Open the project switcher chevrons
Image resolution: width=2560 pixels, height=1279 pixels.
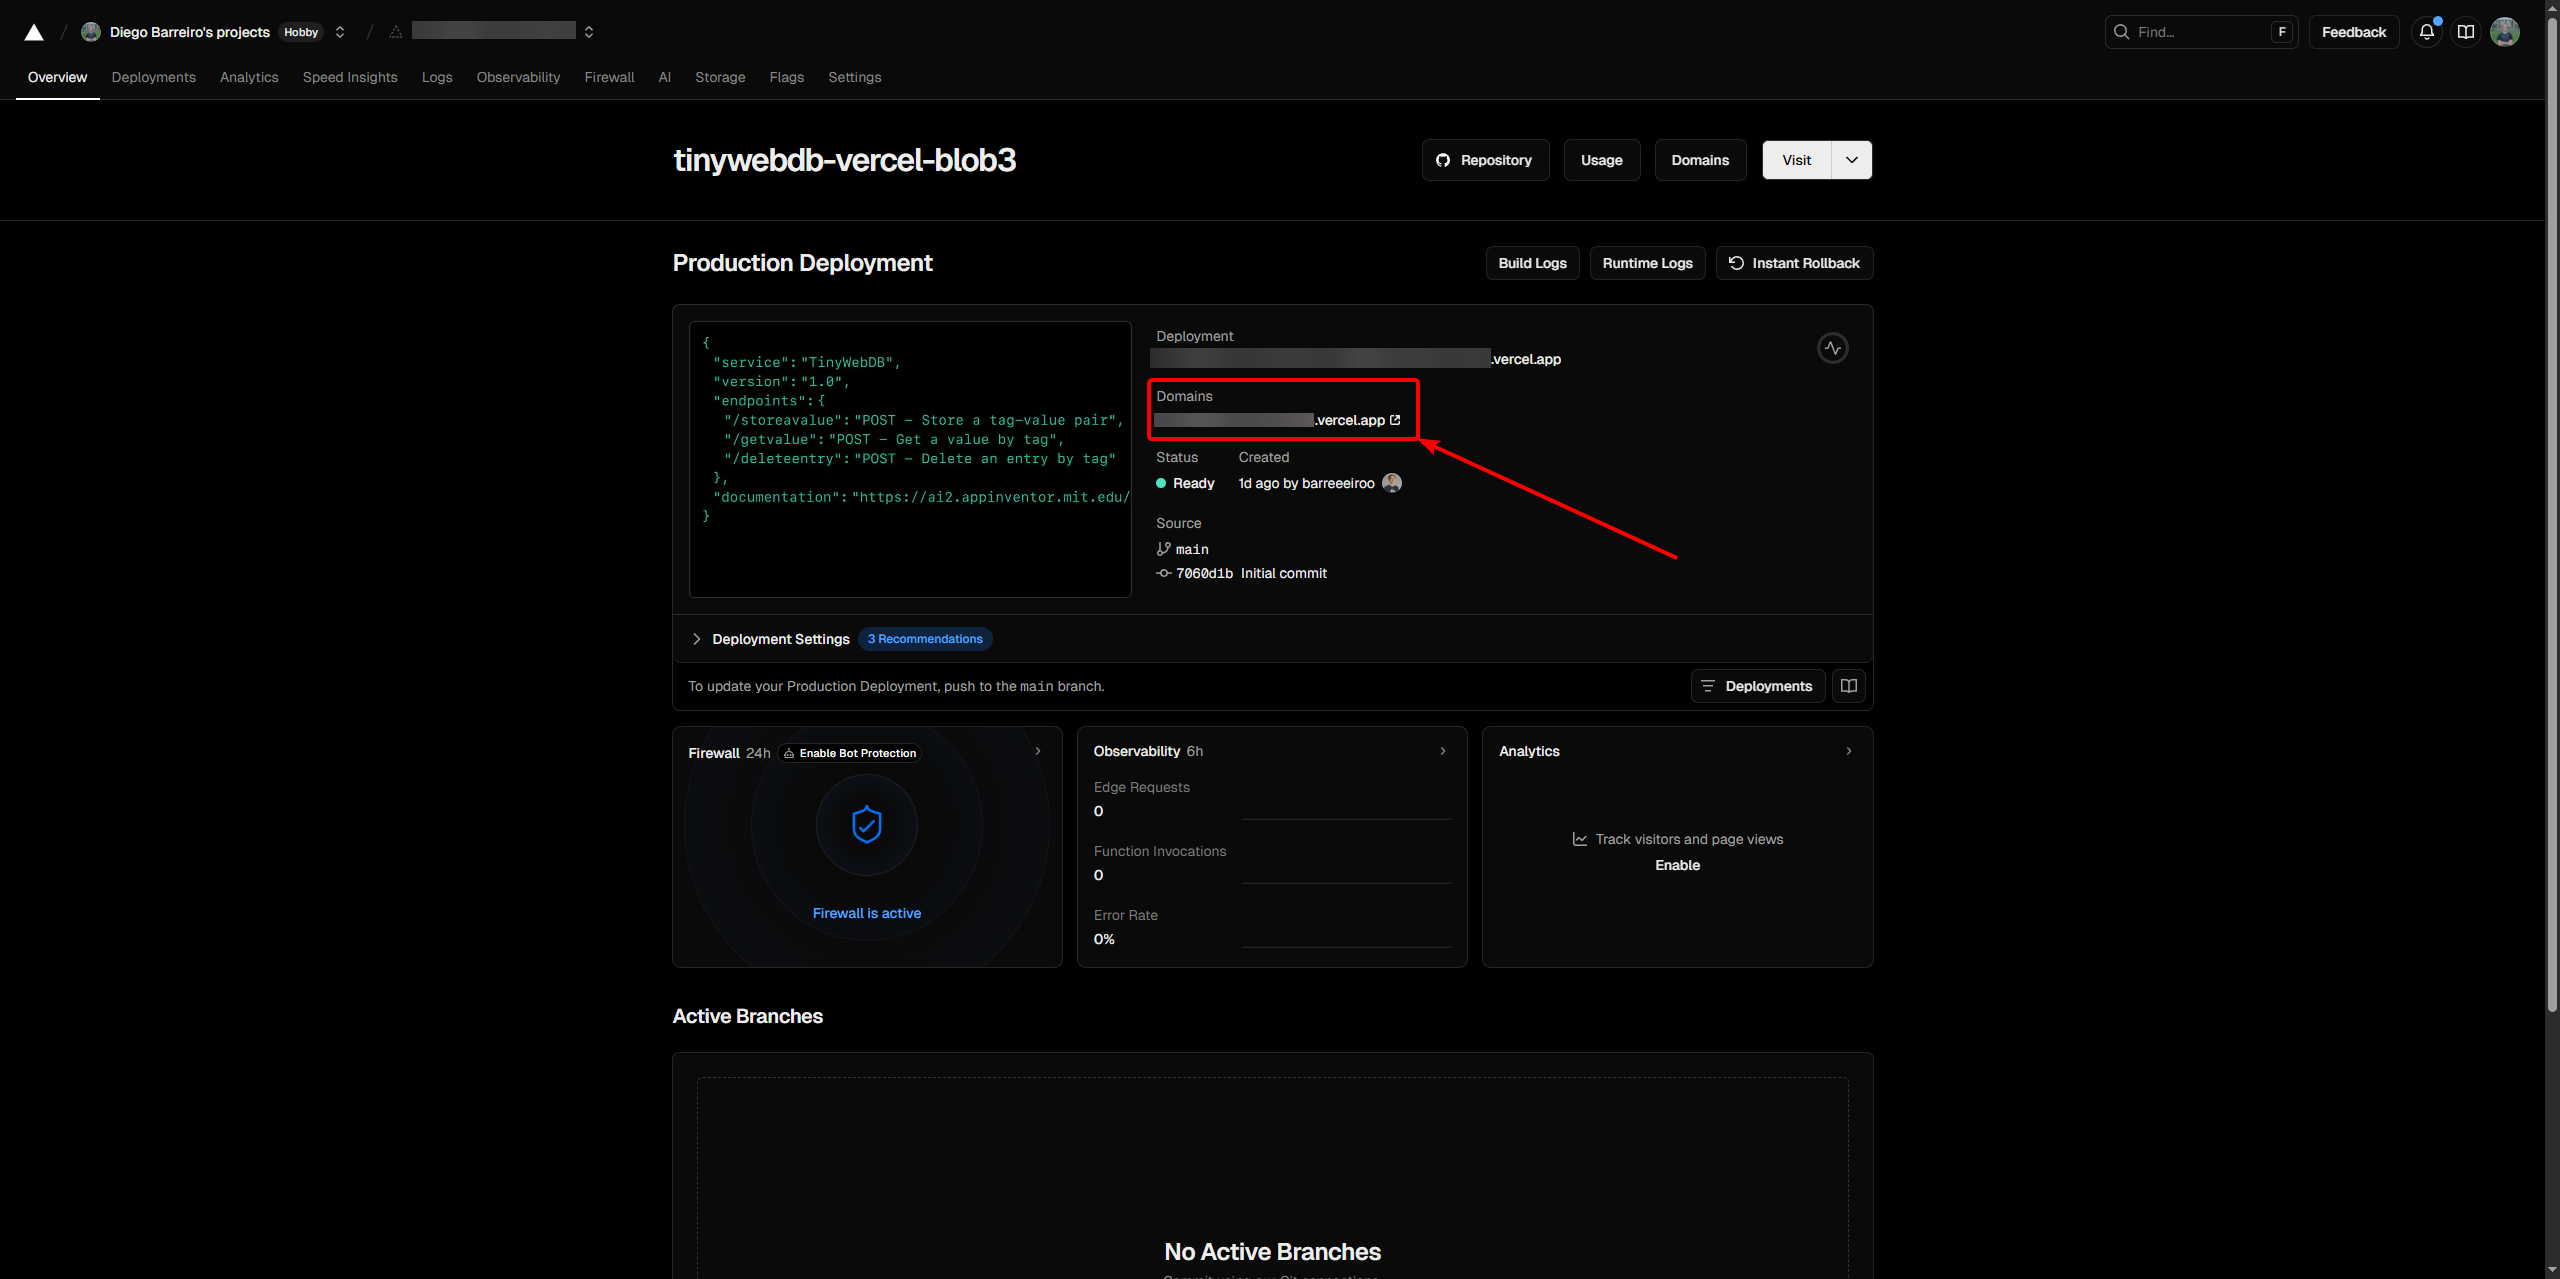(589, 32)
